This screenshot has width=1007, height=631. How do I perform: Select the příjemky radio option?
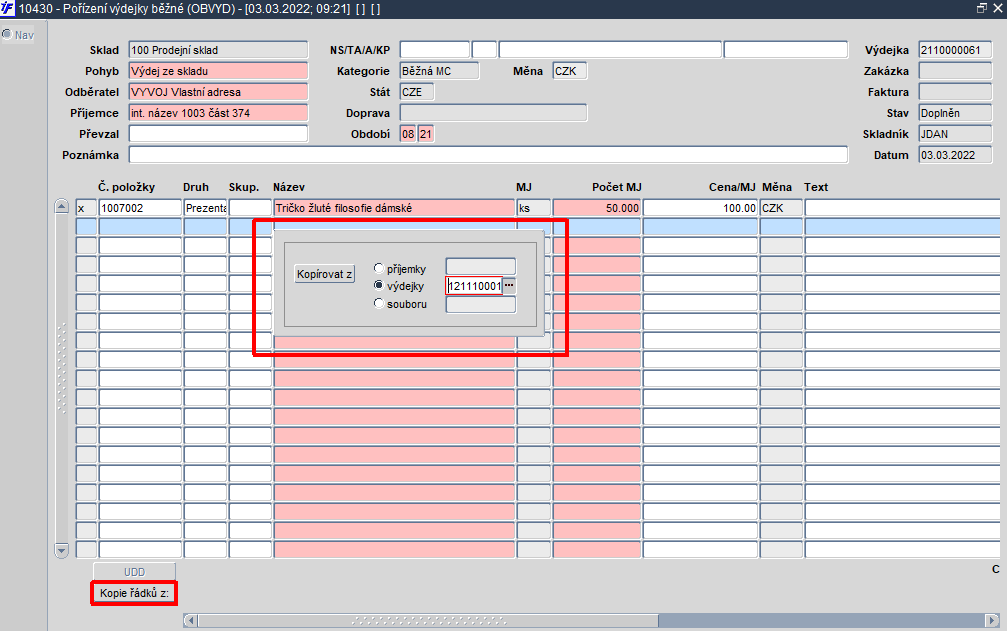pyautogui.click(x=379, y=268)
